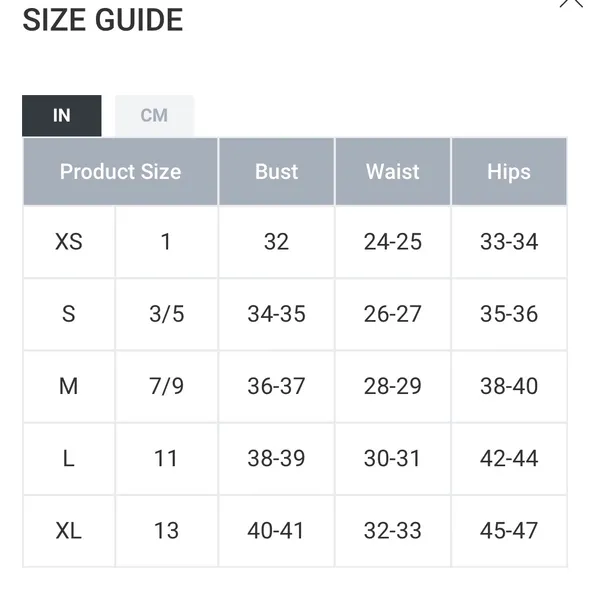
Task: Click the Product Size column header
Action: [x=121, y=172]
